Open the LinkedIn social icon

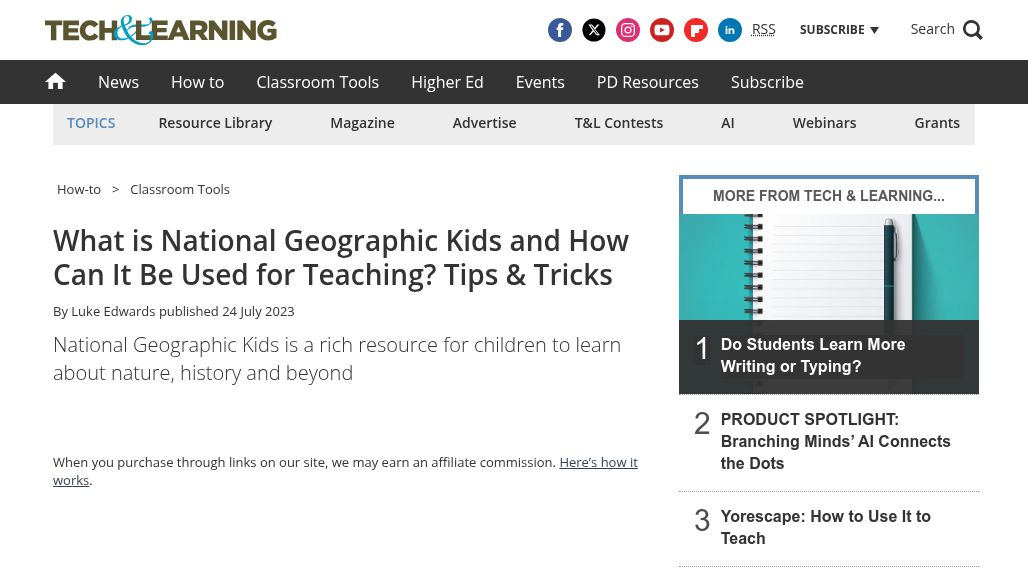(730, 30)
